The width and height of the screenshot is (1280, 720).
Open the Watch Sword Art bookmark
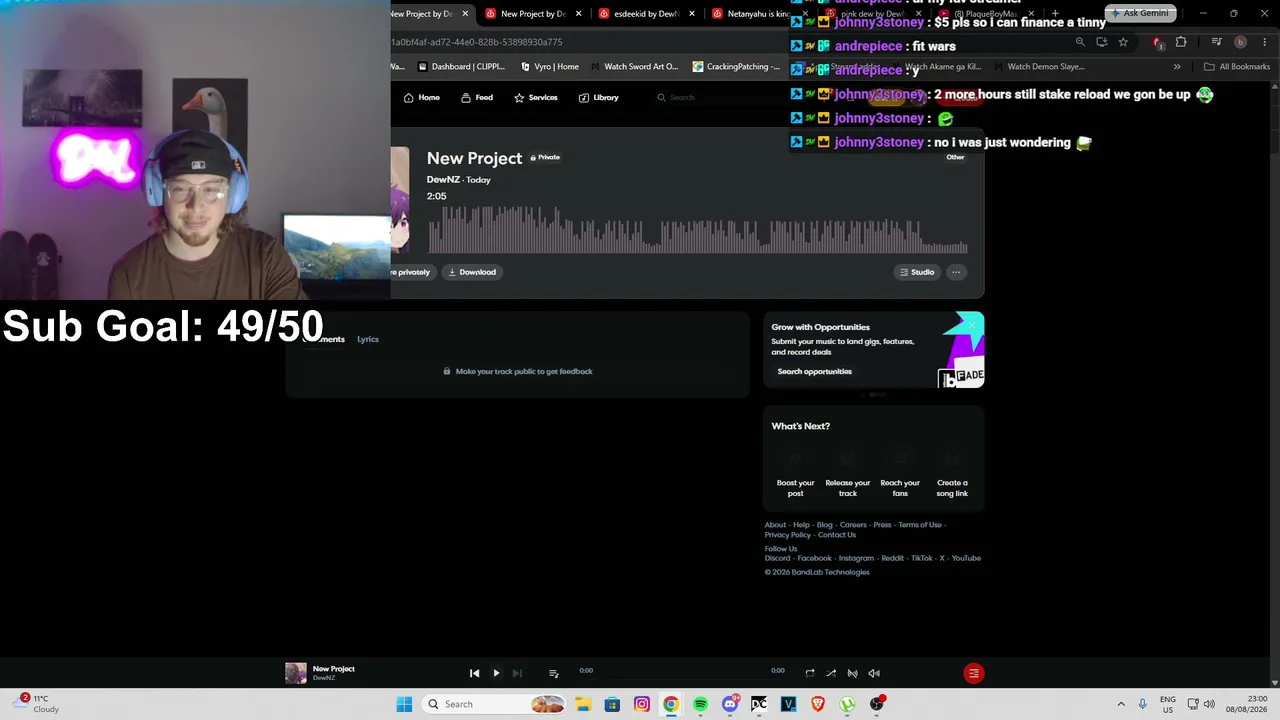point(634,67)
